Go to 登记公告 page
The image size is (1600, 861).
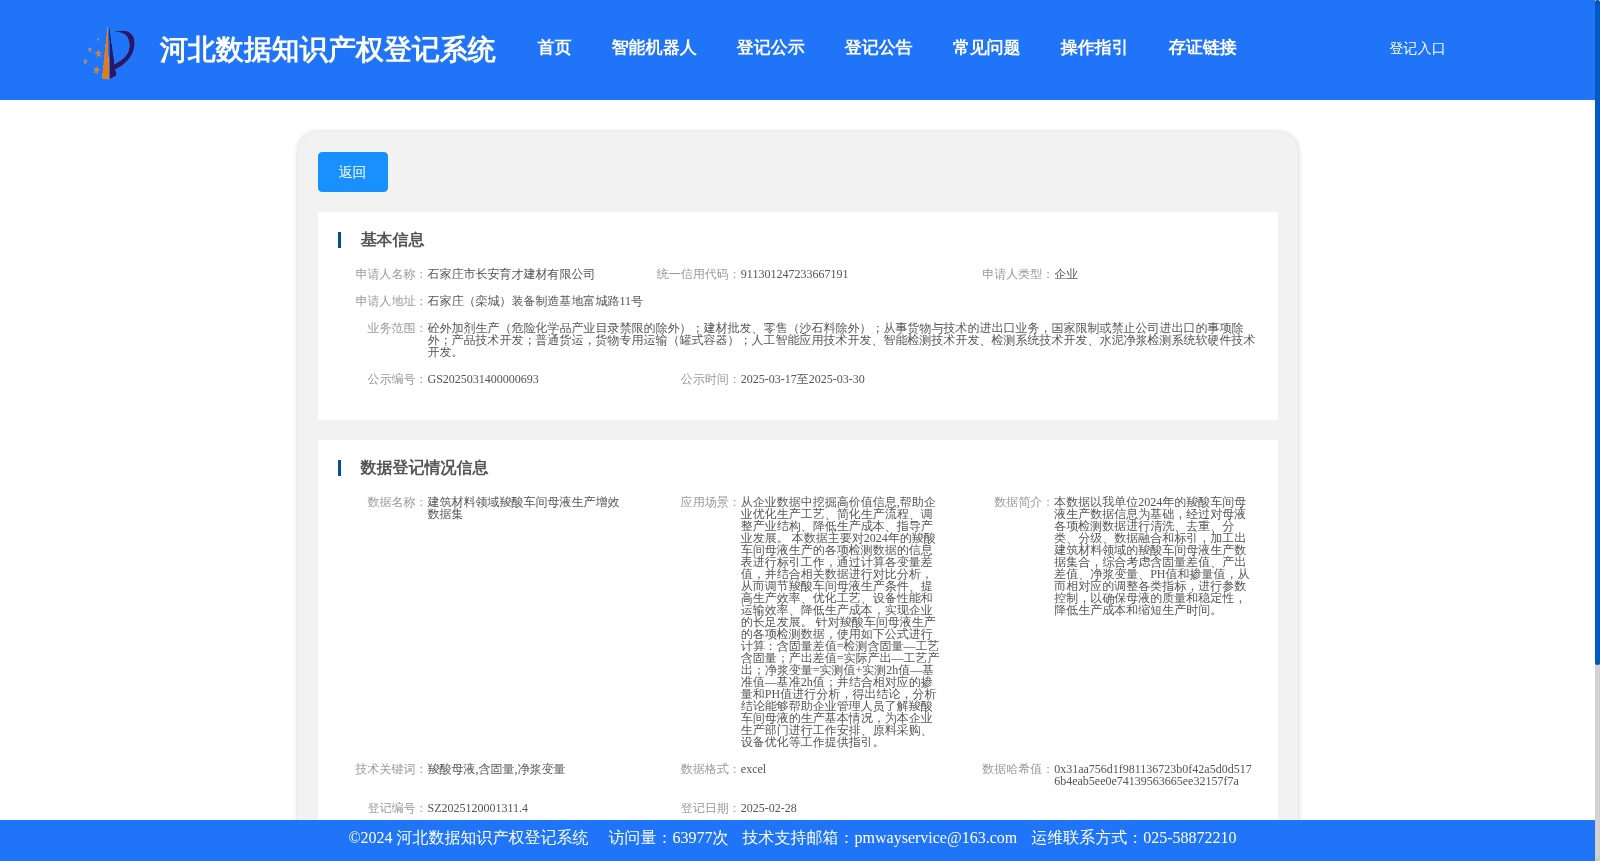pos(878,48)
